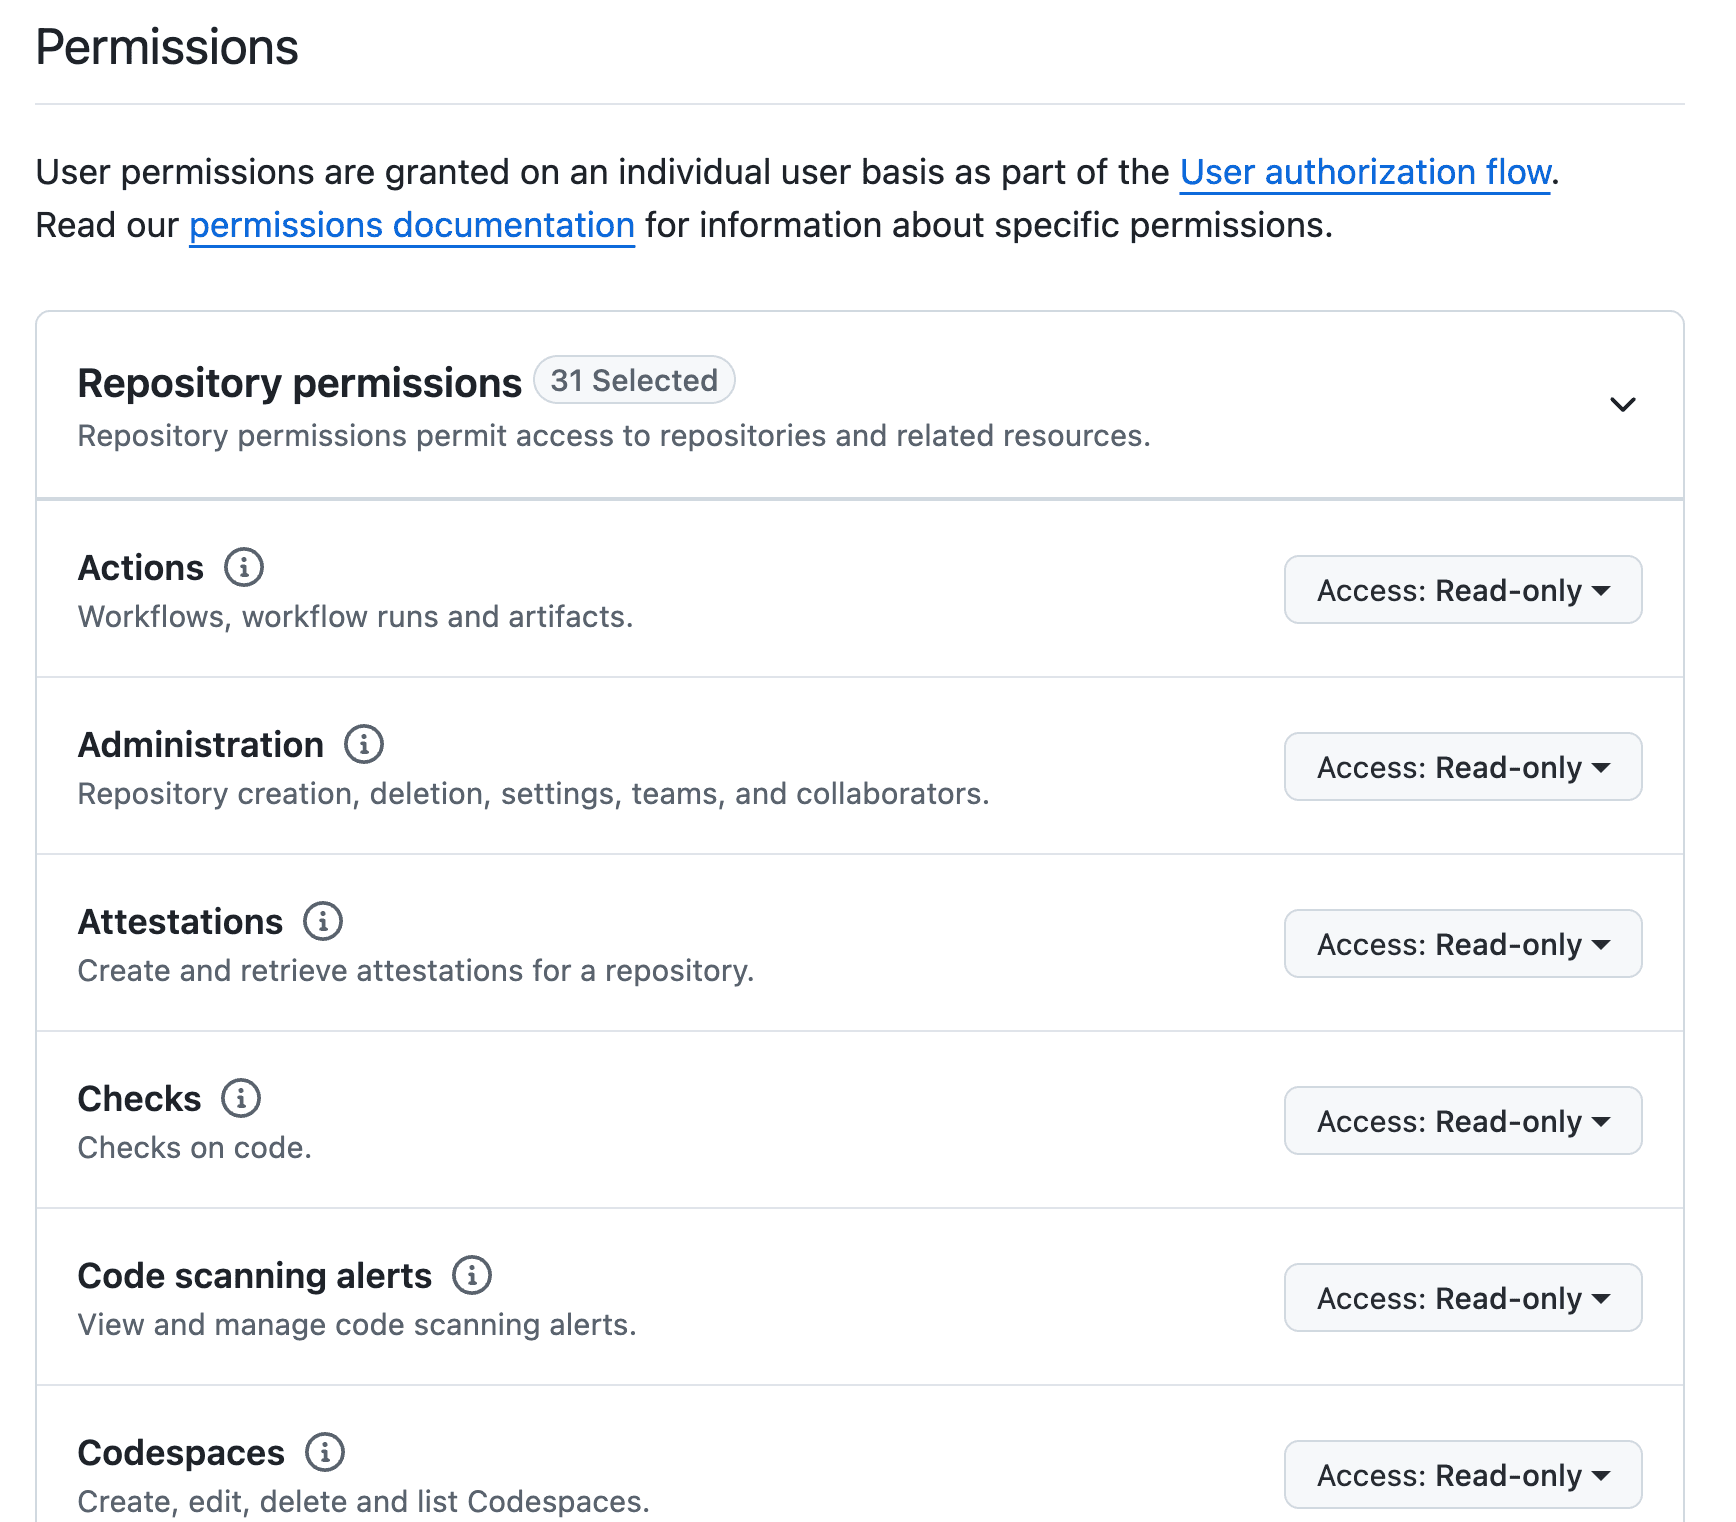Click the Administration info icon

(x=364, y=744)
